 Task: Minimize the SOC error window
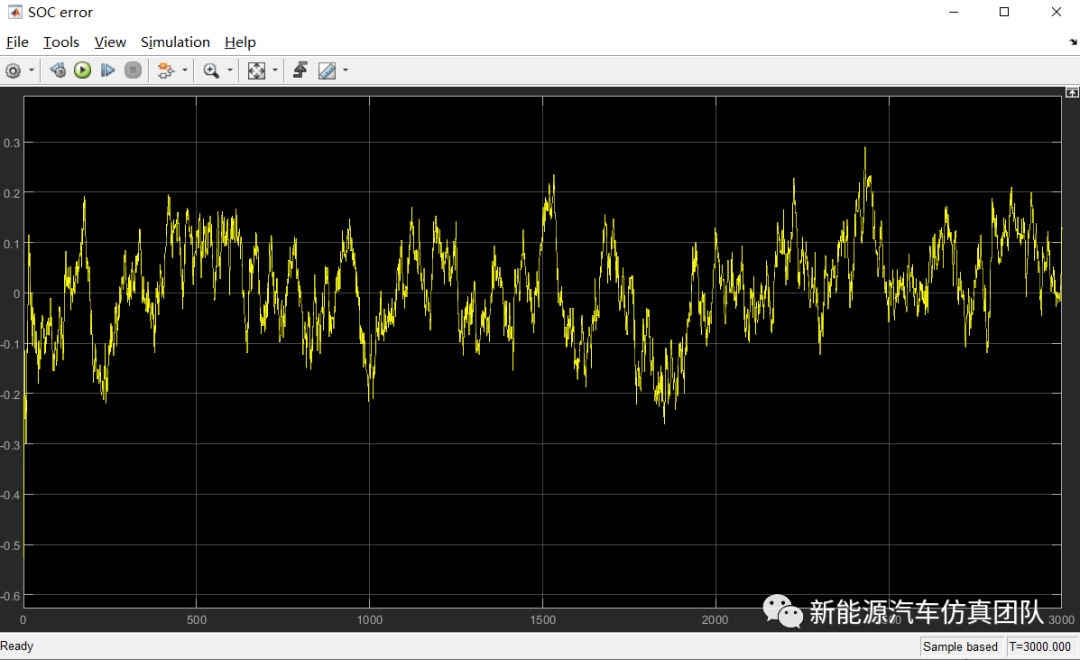953,12
